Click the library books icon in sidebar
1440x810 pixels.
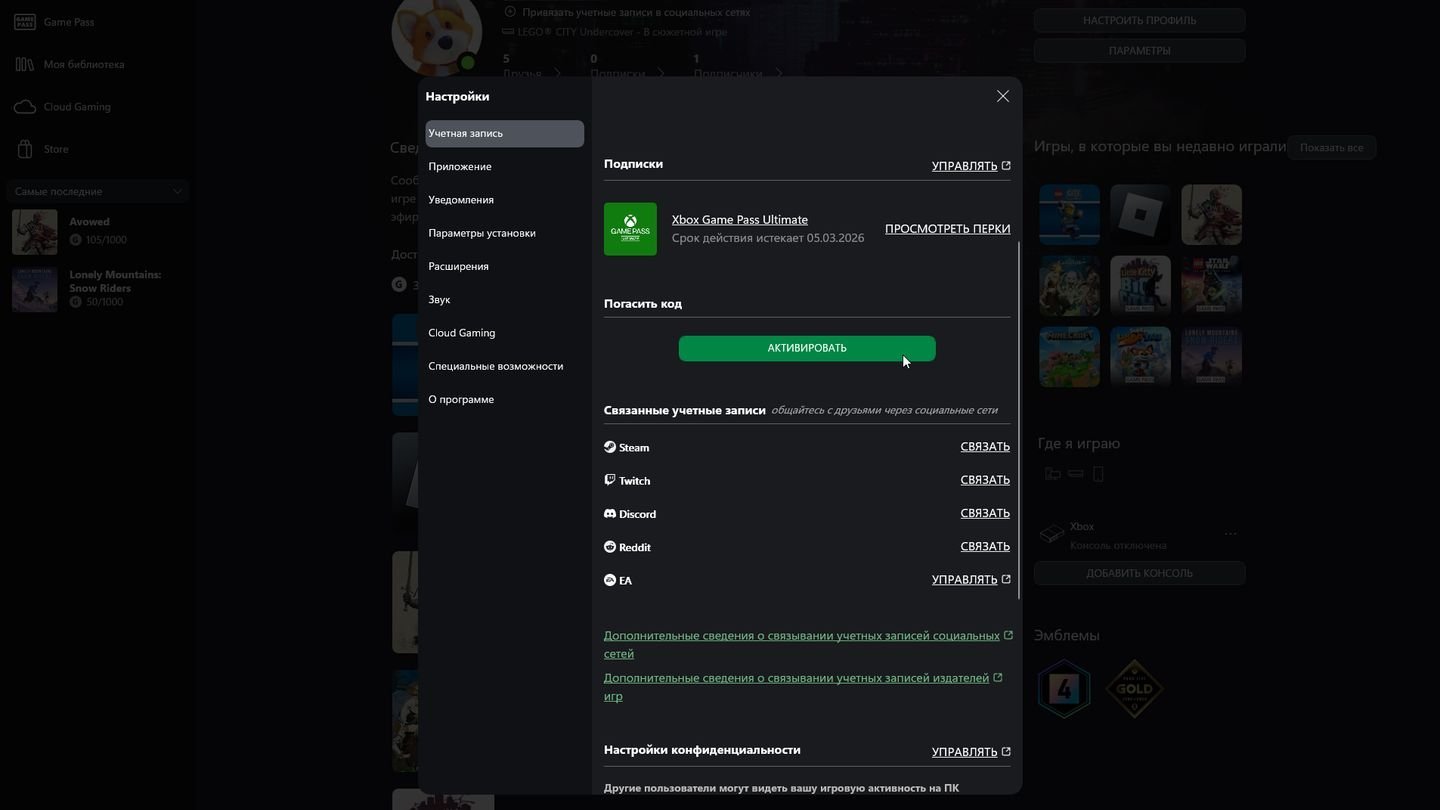tap(25, 64)
